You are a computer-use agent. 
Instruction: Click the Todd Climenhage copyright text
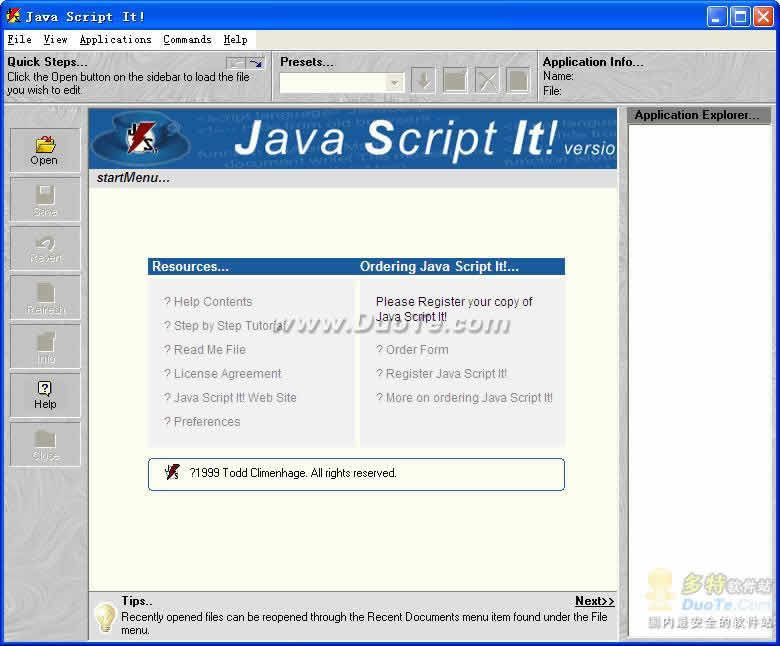[x=293, y=473]
